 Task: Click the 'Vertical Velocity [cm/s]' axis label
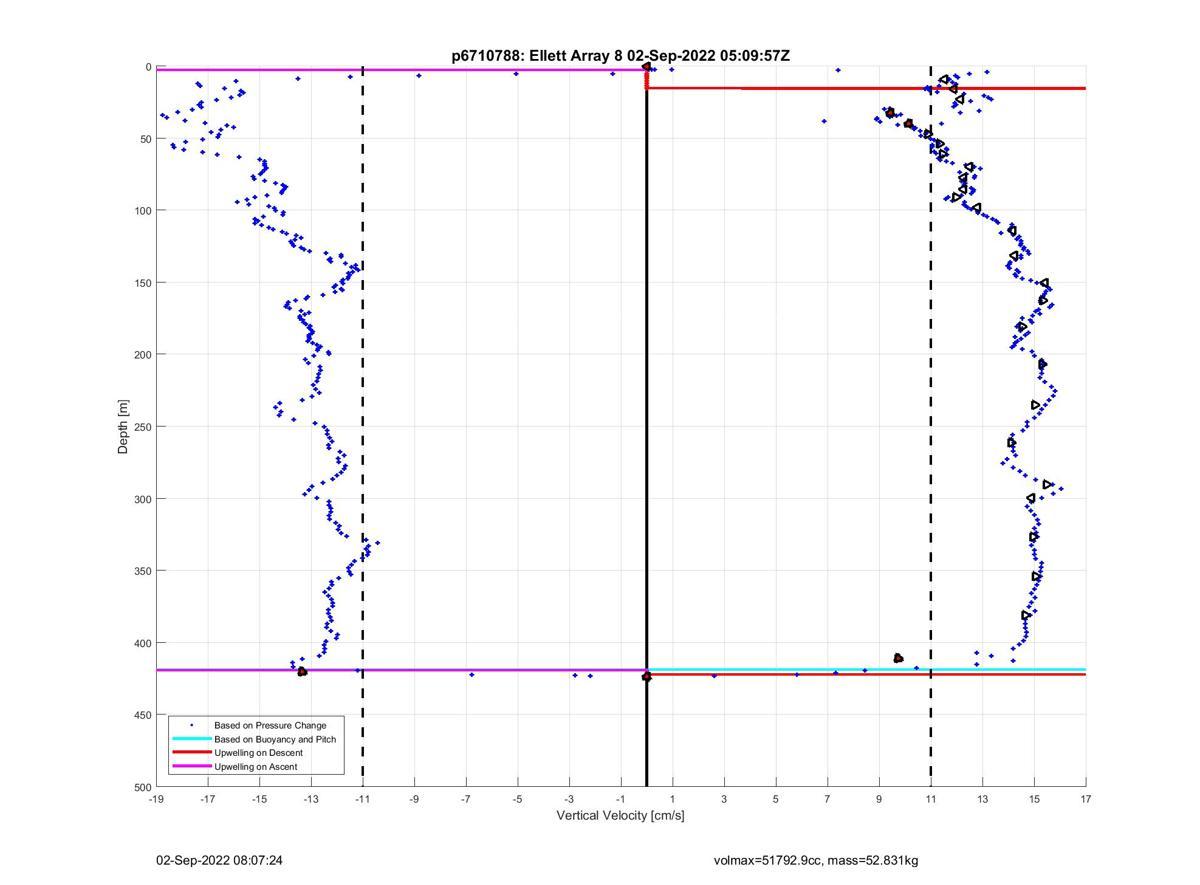pyautogui.click(x=620, y=816)
